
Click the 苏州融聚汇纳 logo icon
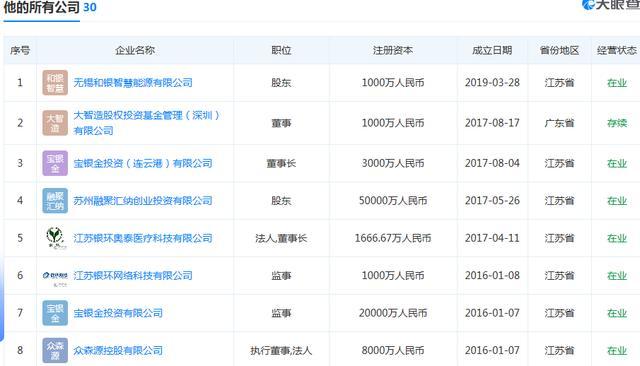tap(55, 201)
